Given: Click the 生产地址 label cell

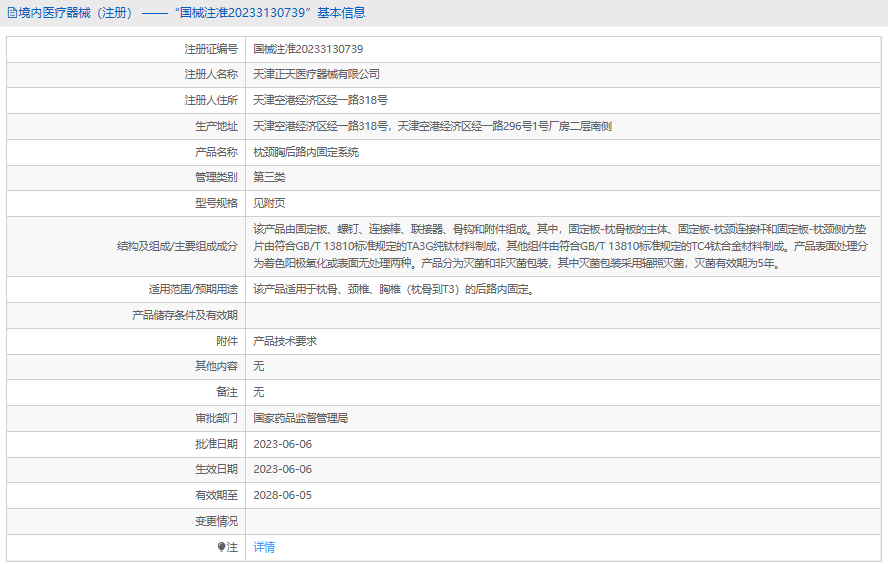Looking at the screenshot, I should point(126,126).
